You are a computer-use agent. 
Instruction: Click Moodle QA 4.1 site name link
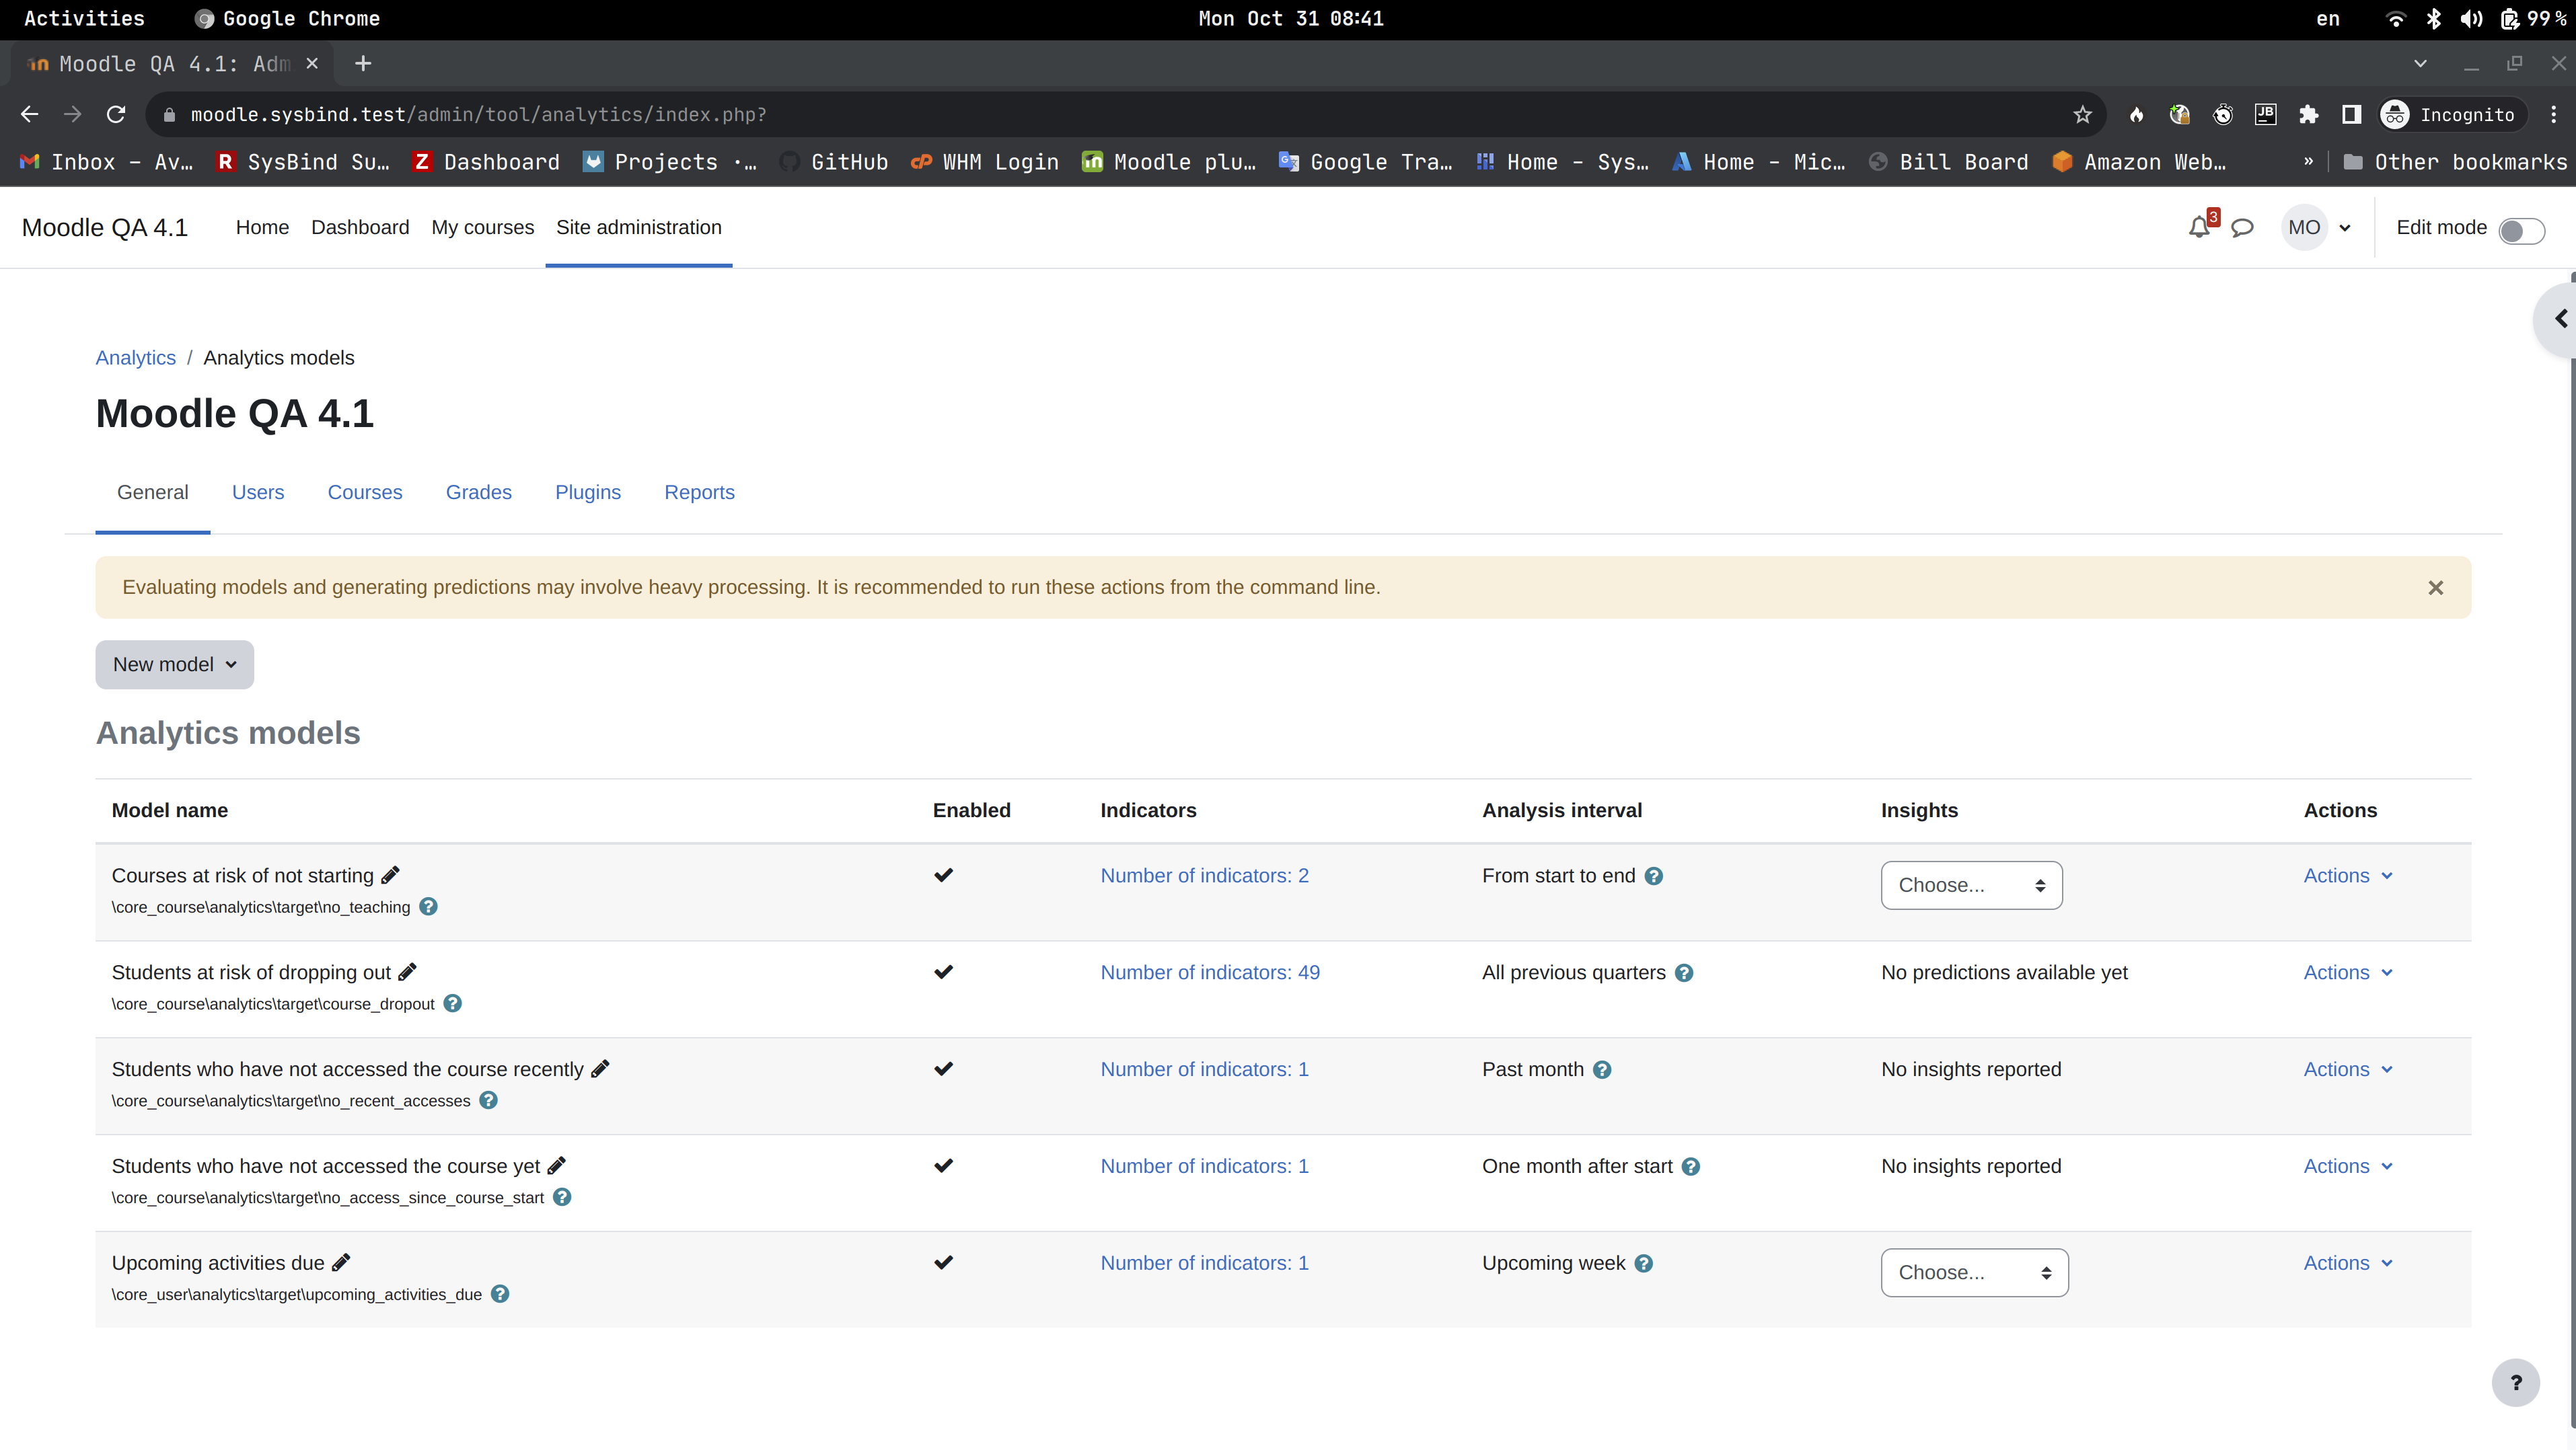pos(105,228)
